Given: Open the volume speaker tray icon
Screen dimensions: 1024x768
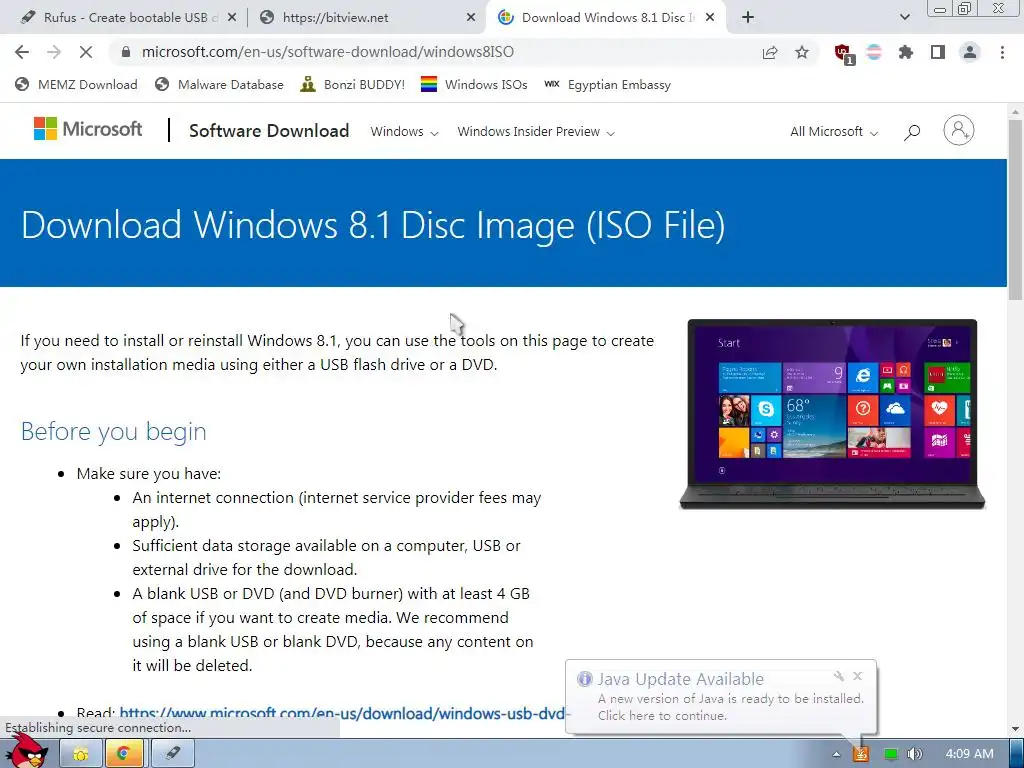Looking at the screenshot, I should coord(914,754).
